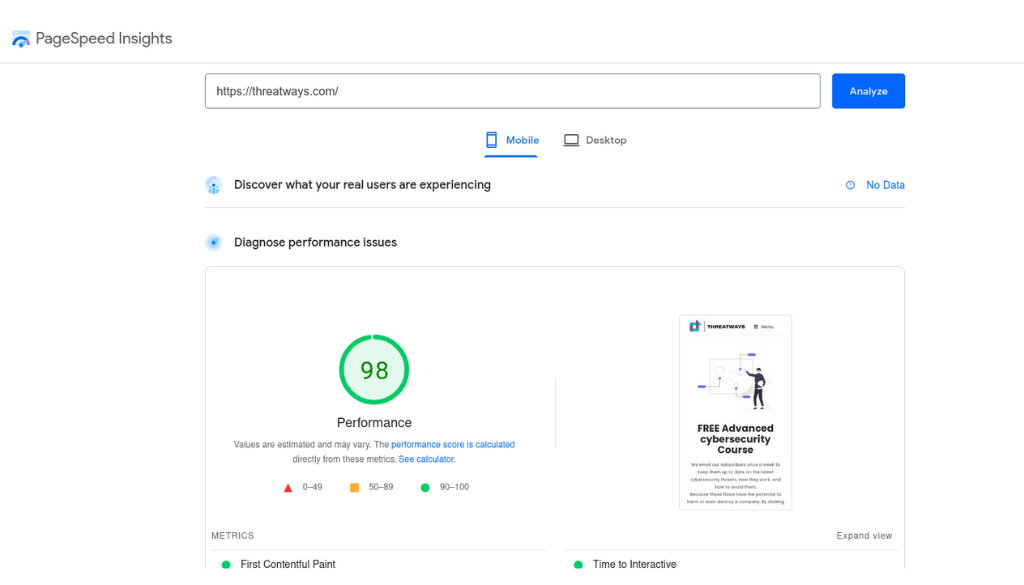Click the desktop monitor icon
1024x585 pixels.
(571, 140)
